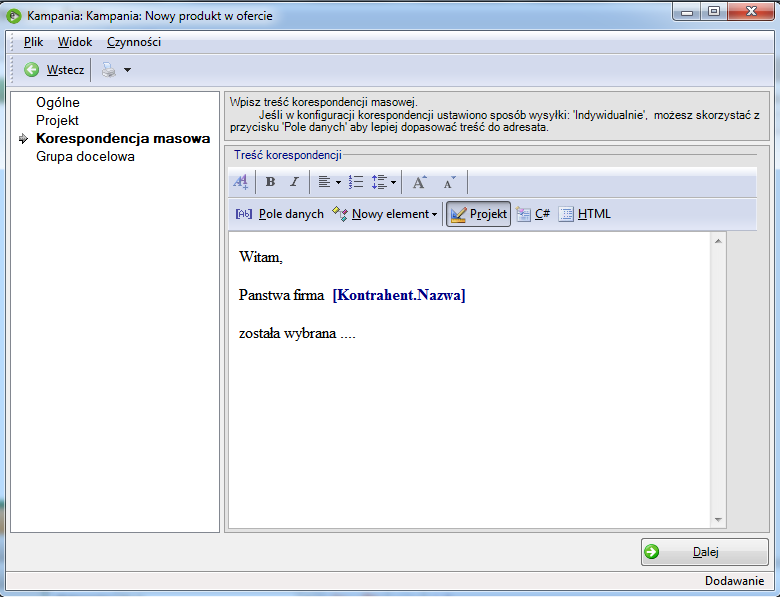This screenshot has width=780, height=597.
Task: Click the text 'Panstwa firma'
Action: [281, 295]
